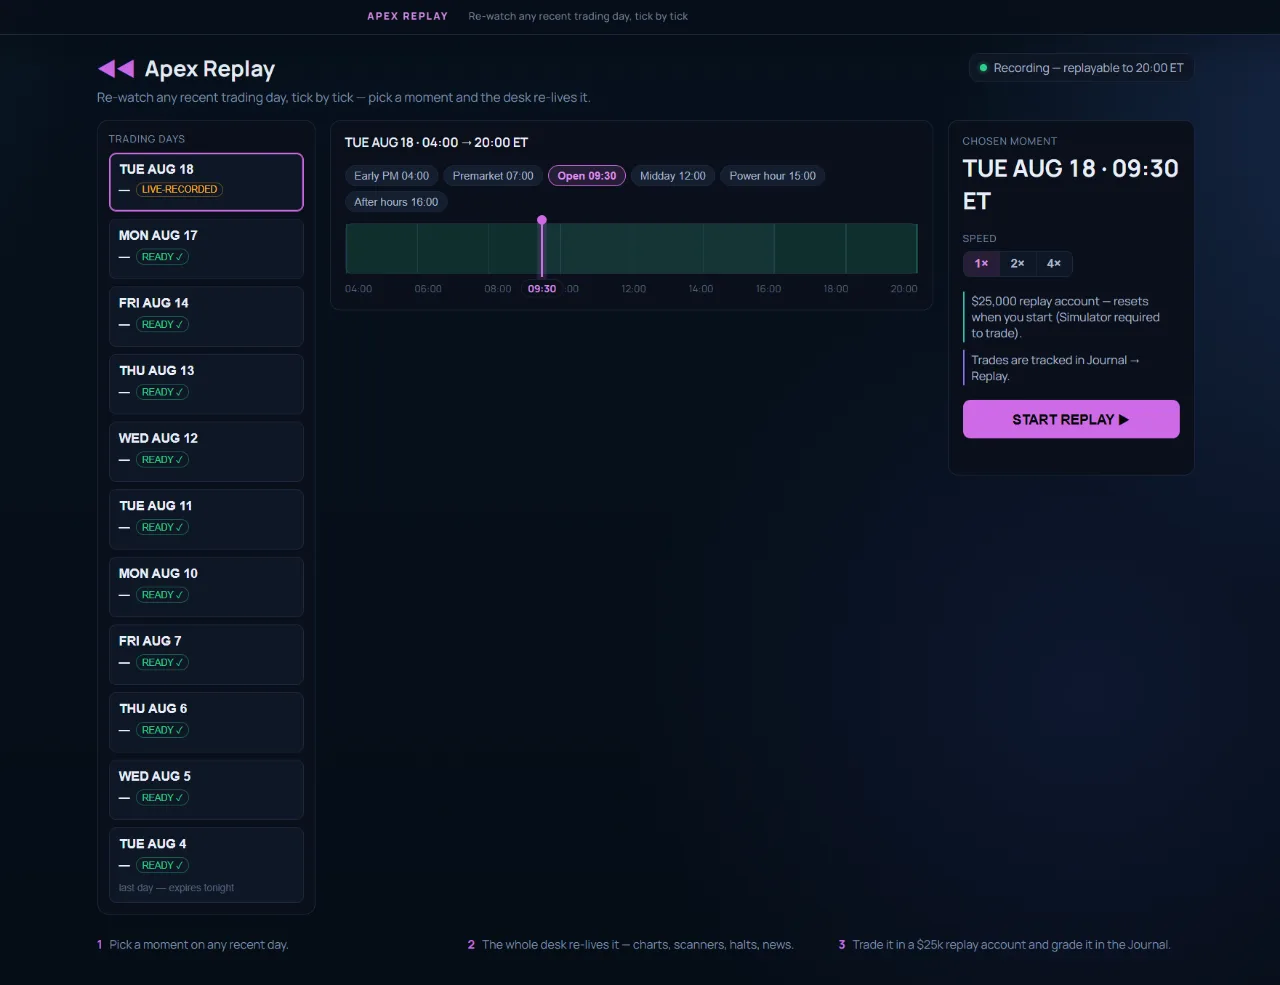Jump to Premarket 07:00 preset

[x=493, y=176]
